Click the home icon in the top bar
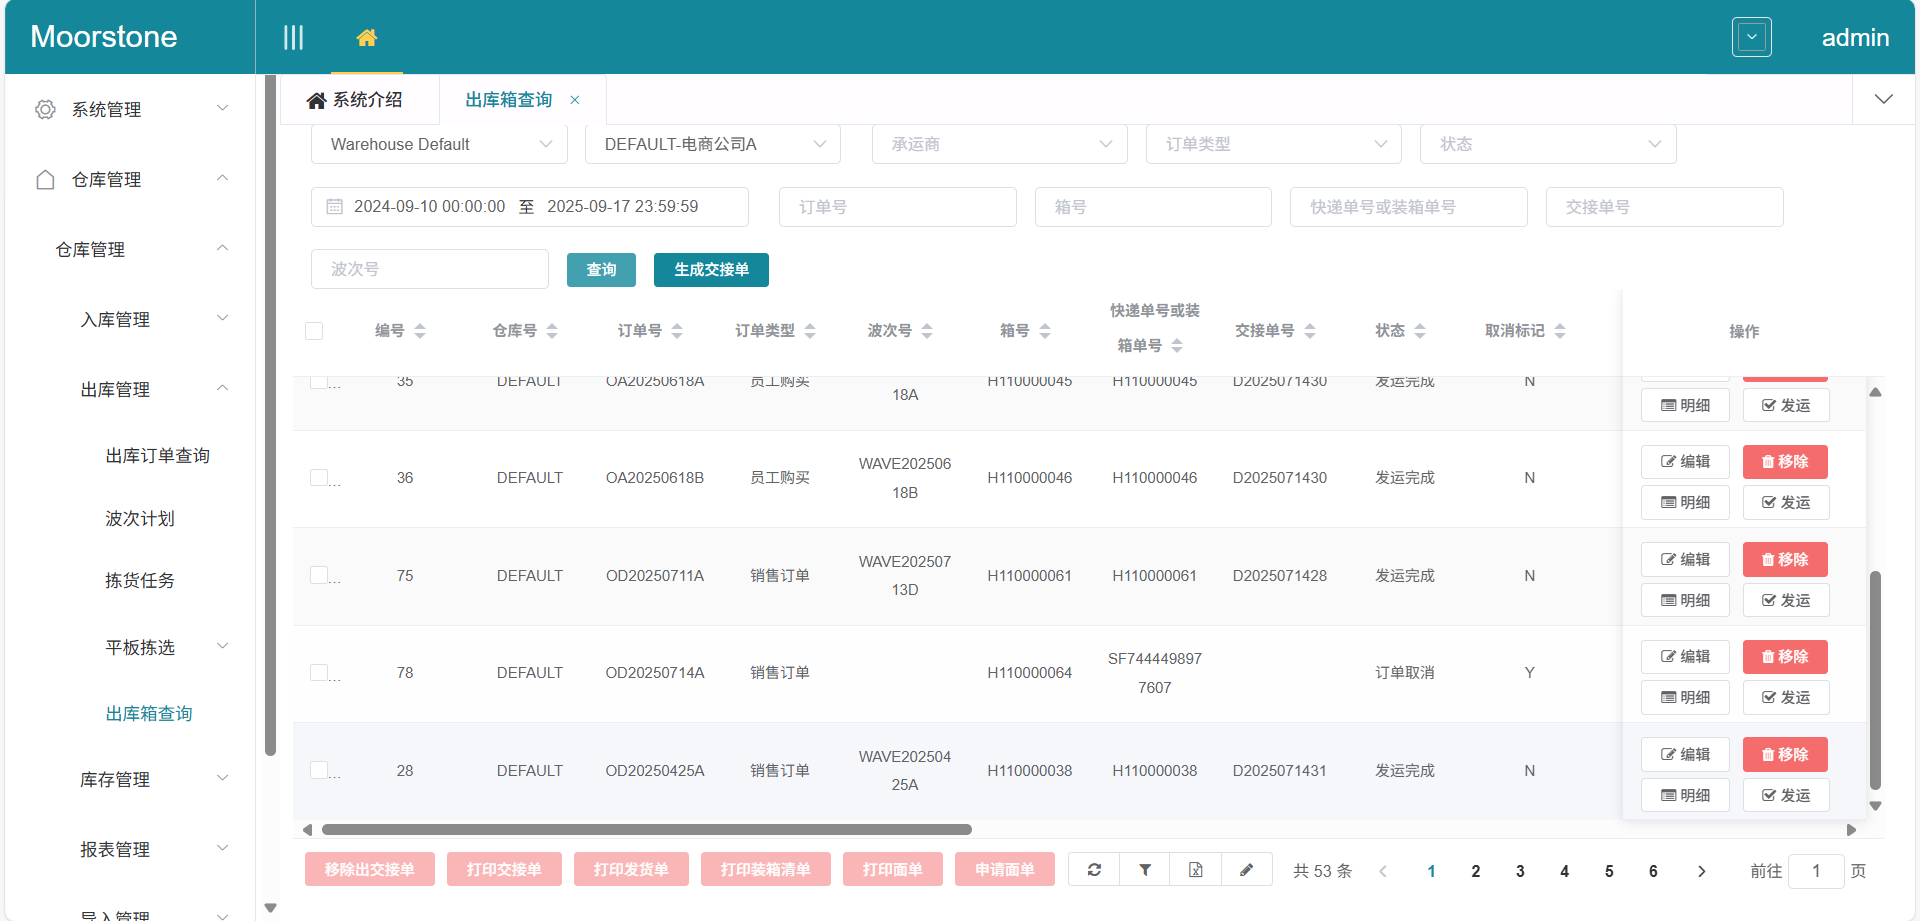This screenshot has width=1920, height=921. [x=367, y=36]
